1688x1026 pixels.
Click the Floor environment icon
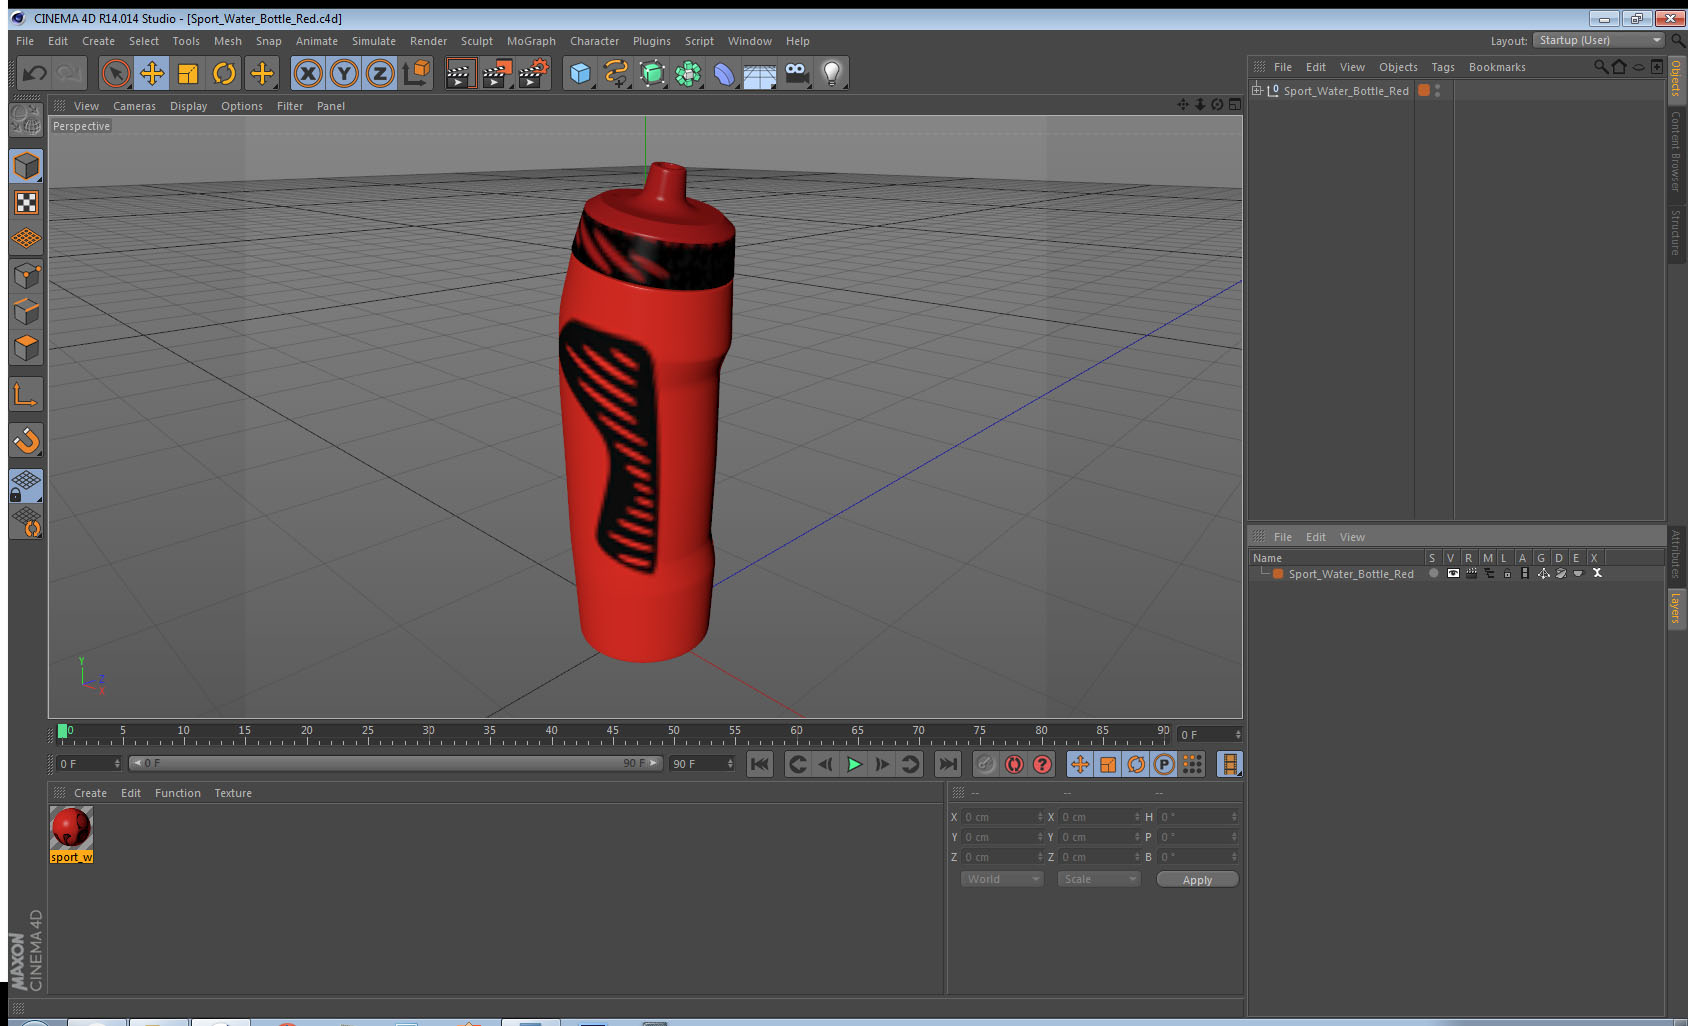pyautogui.click(x=760, y=73)
